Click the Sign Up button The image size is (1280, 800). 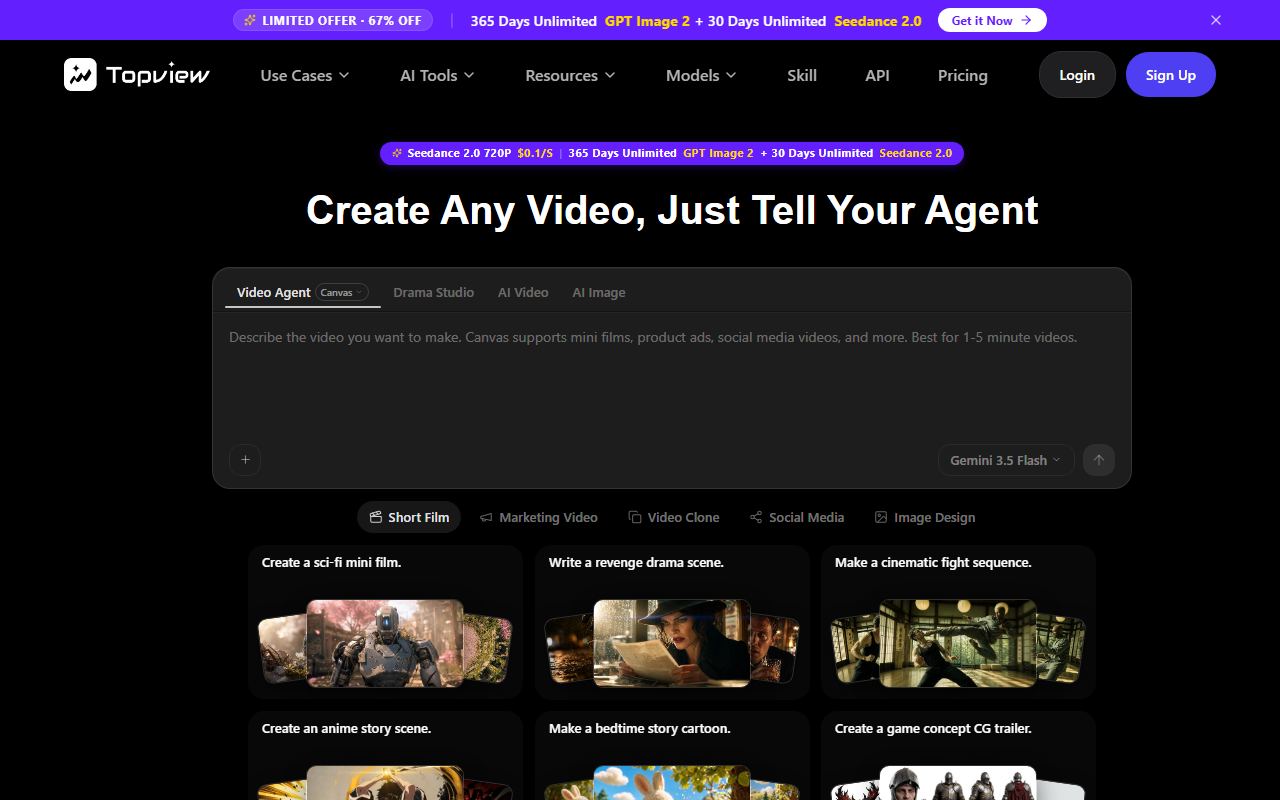[1171, 75]
